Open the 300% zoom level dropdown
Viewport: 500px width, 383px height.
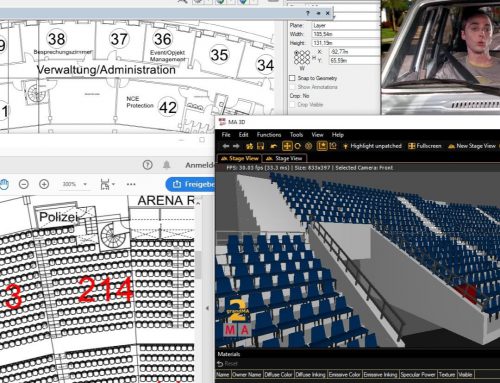[74, 184]
